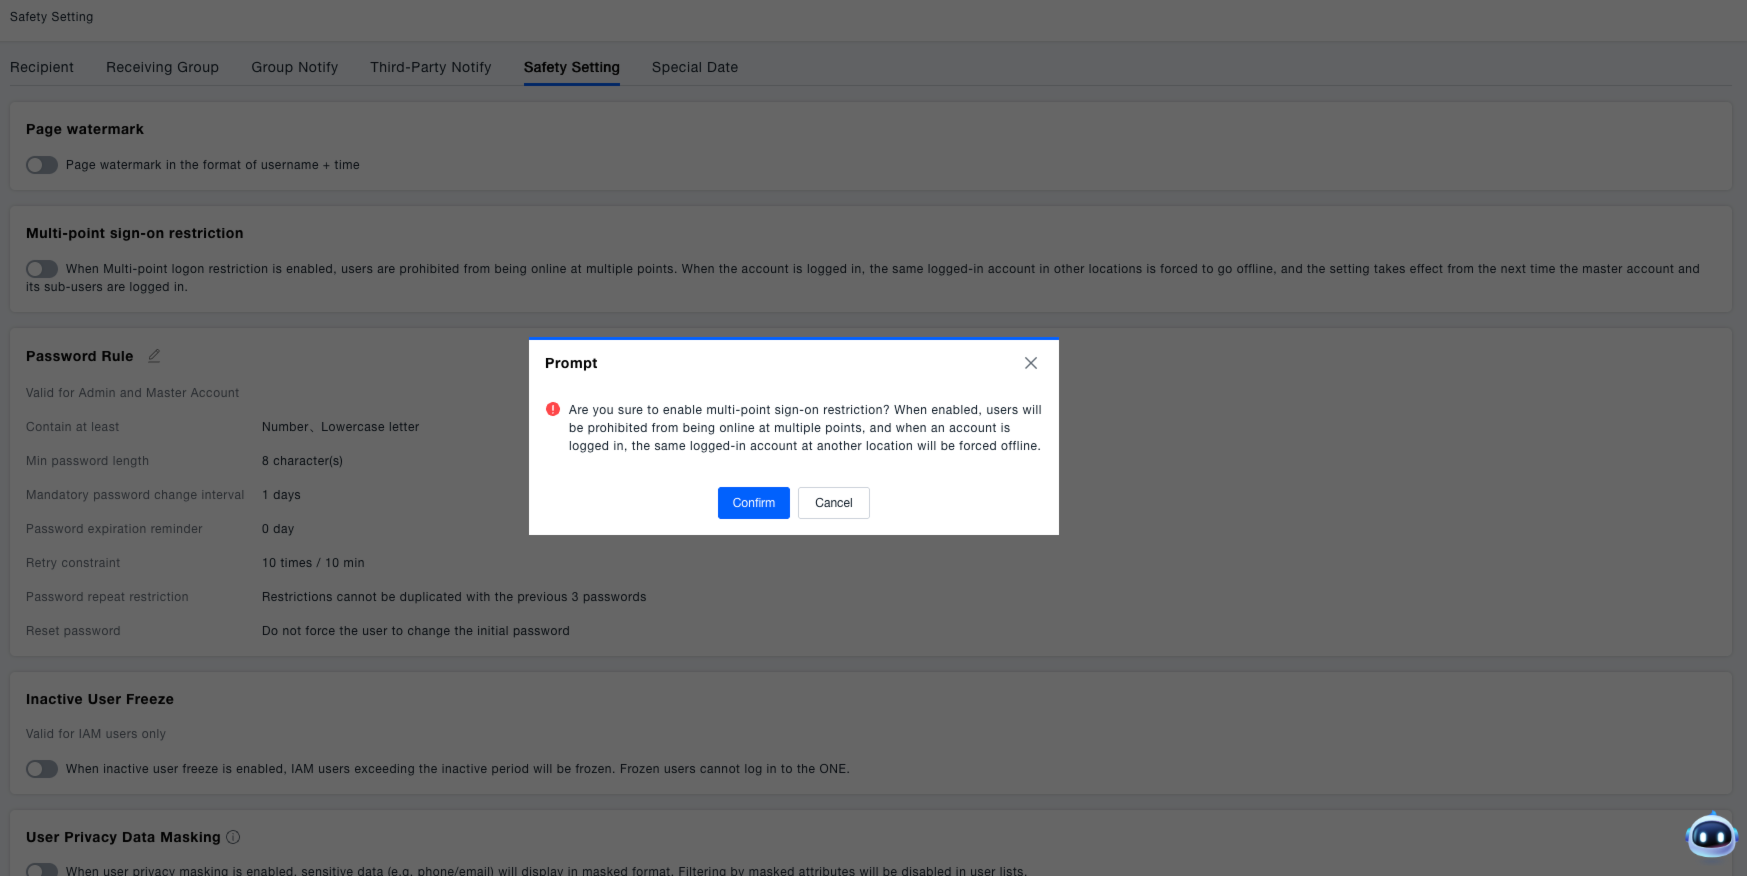Open the Special Date tab

695,67
